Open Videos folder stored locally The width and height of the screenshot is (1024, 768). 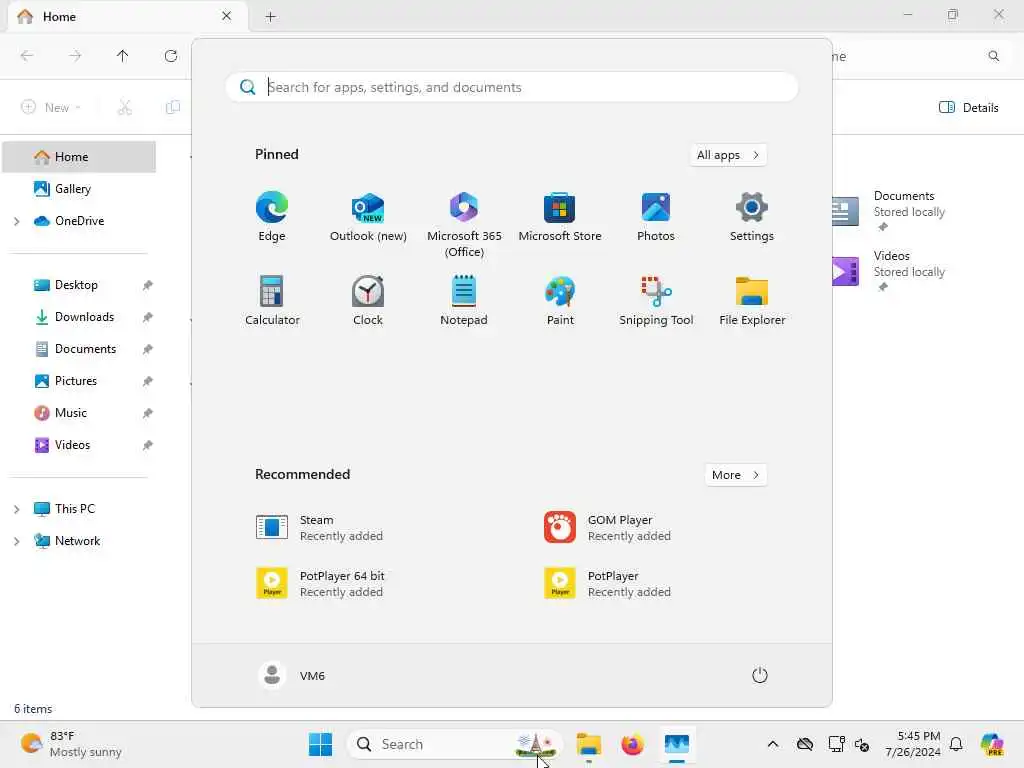point(888,270)
